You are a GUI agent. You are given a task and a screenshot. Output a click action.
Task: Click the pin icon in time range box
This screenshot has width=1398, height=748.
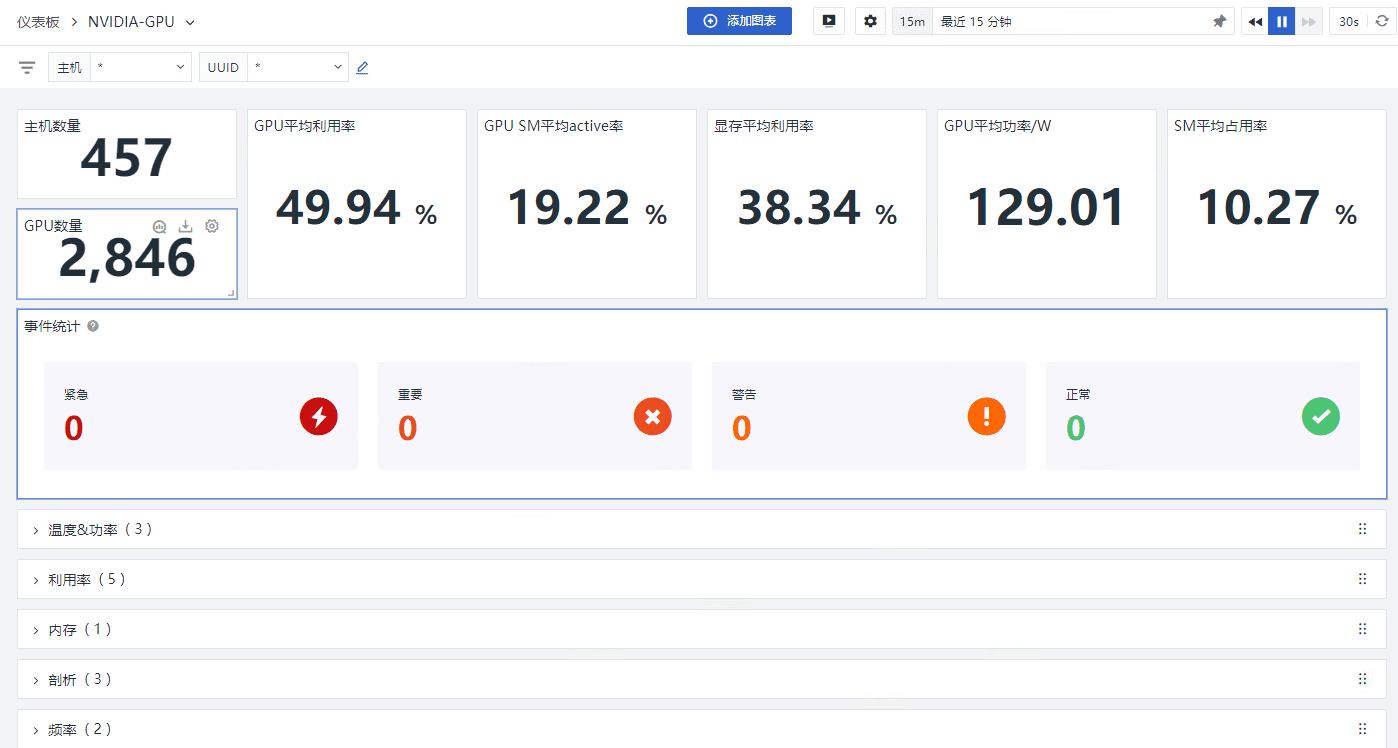click(x=1219, y=21)
